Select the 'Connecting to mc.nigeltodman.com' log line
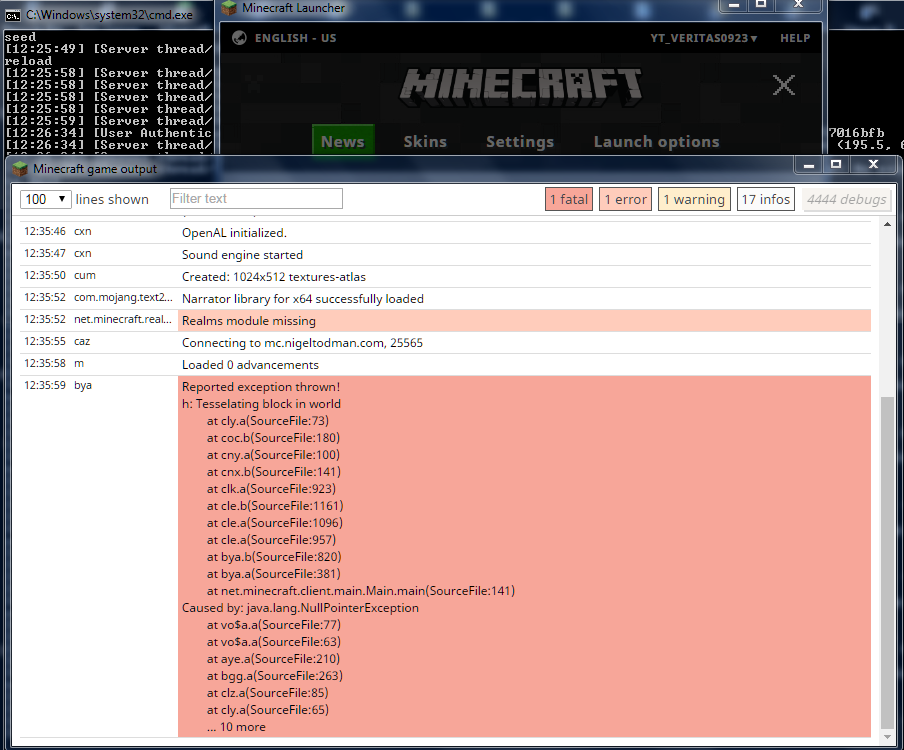 [445, 342]
